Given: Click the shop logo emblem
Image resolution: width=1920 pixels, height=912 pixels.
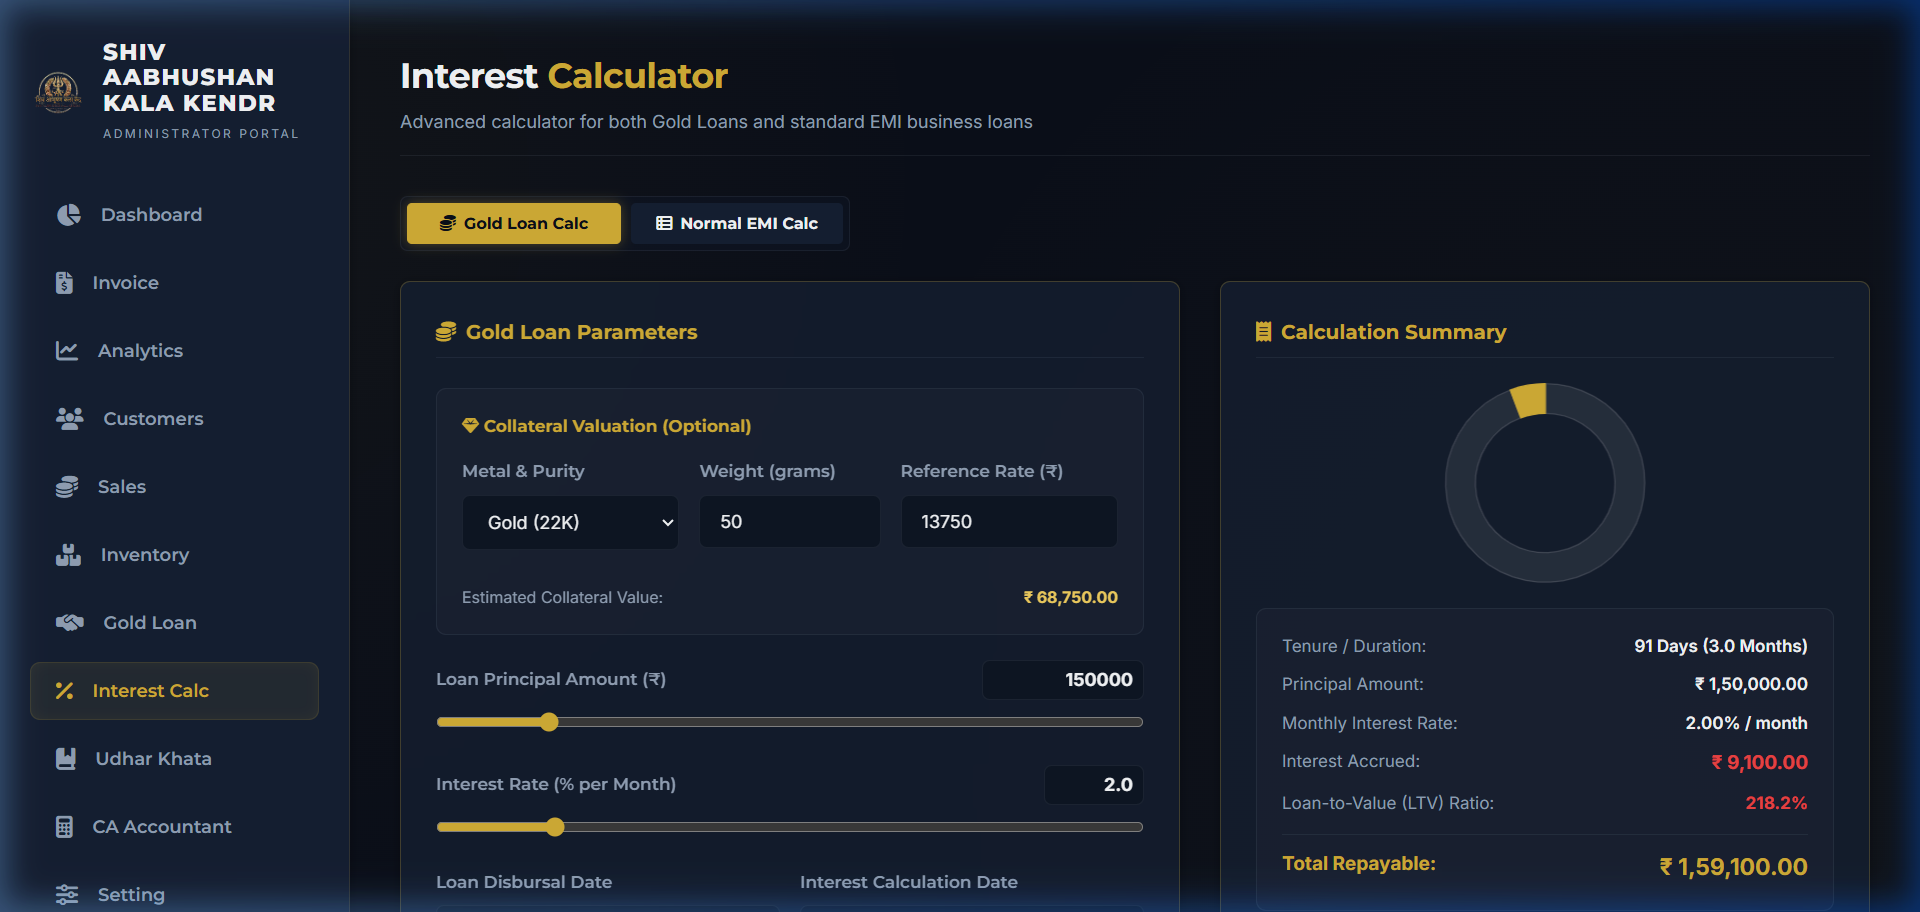Looking at the screenshot, I should [x=59, y=92].
